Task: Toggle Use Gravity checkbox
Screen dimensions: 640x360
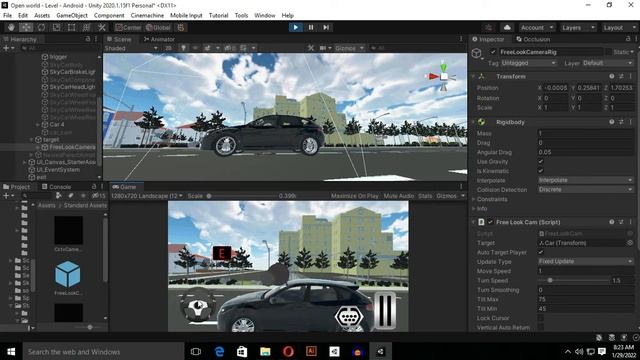Action: (540, 162)
